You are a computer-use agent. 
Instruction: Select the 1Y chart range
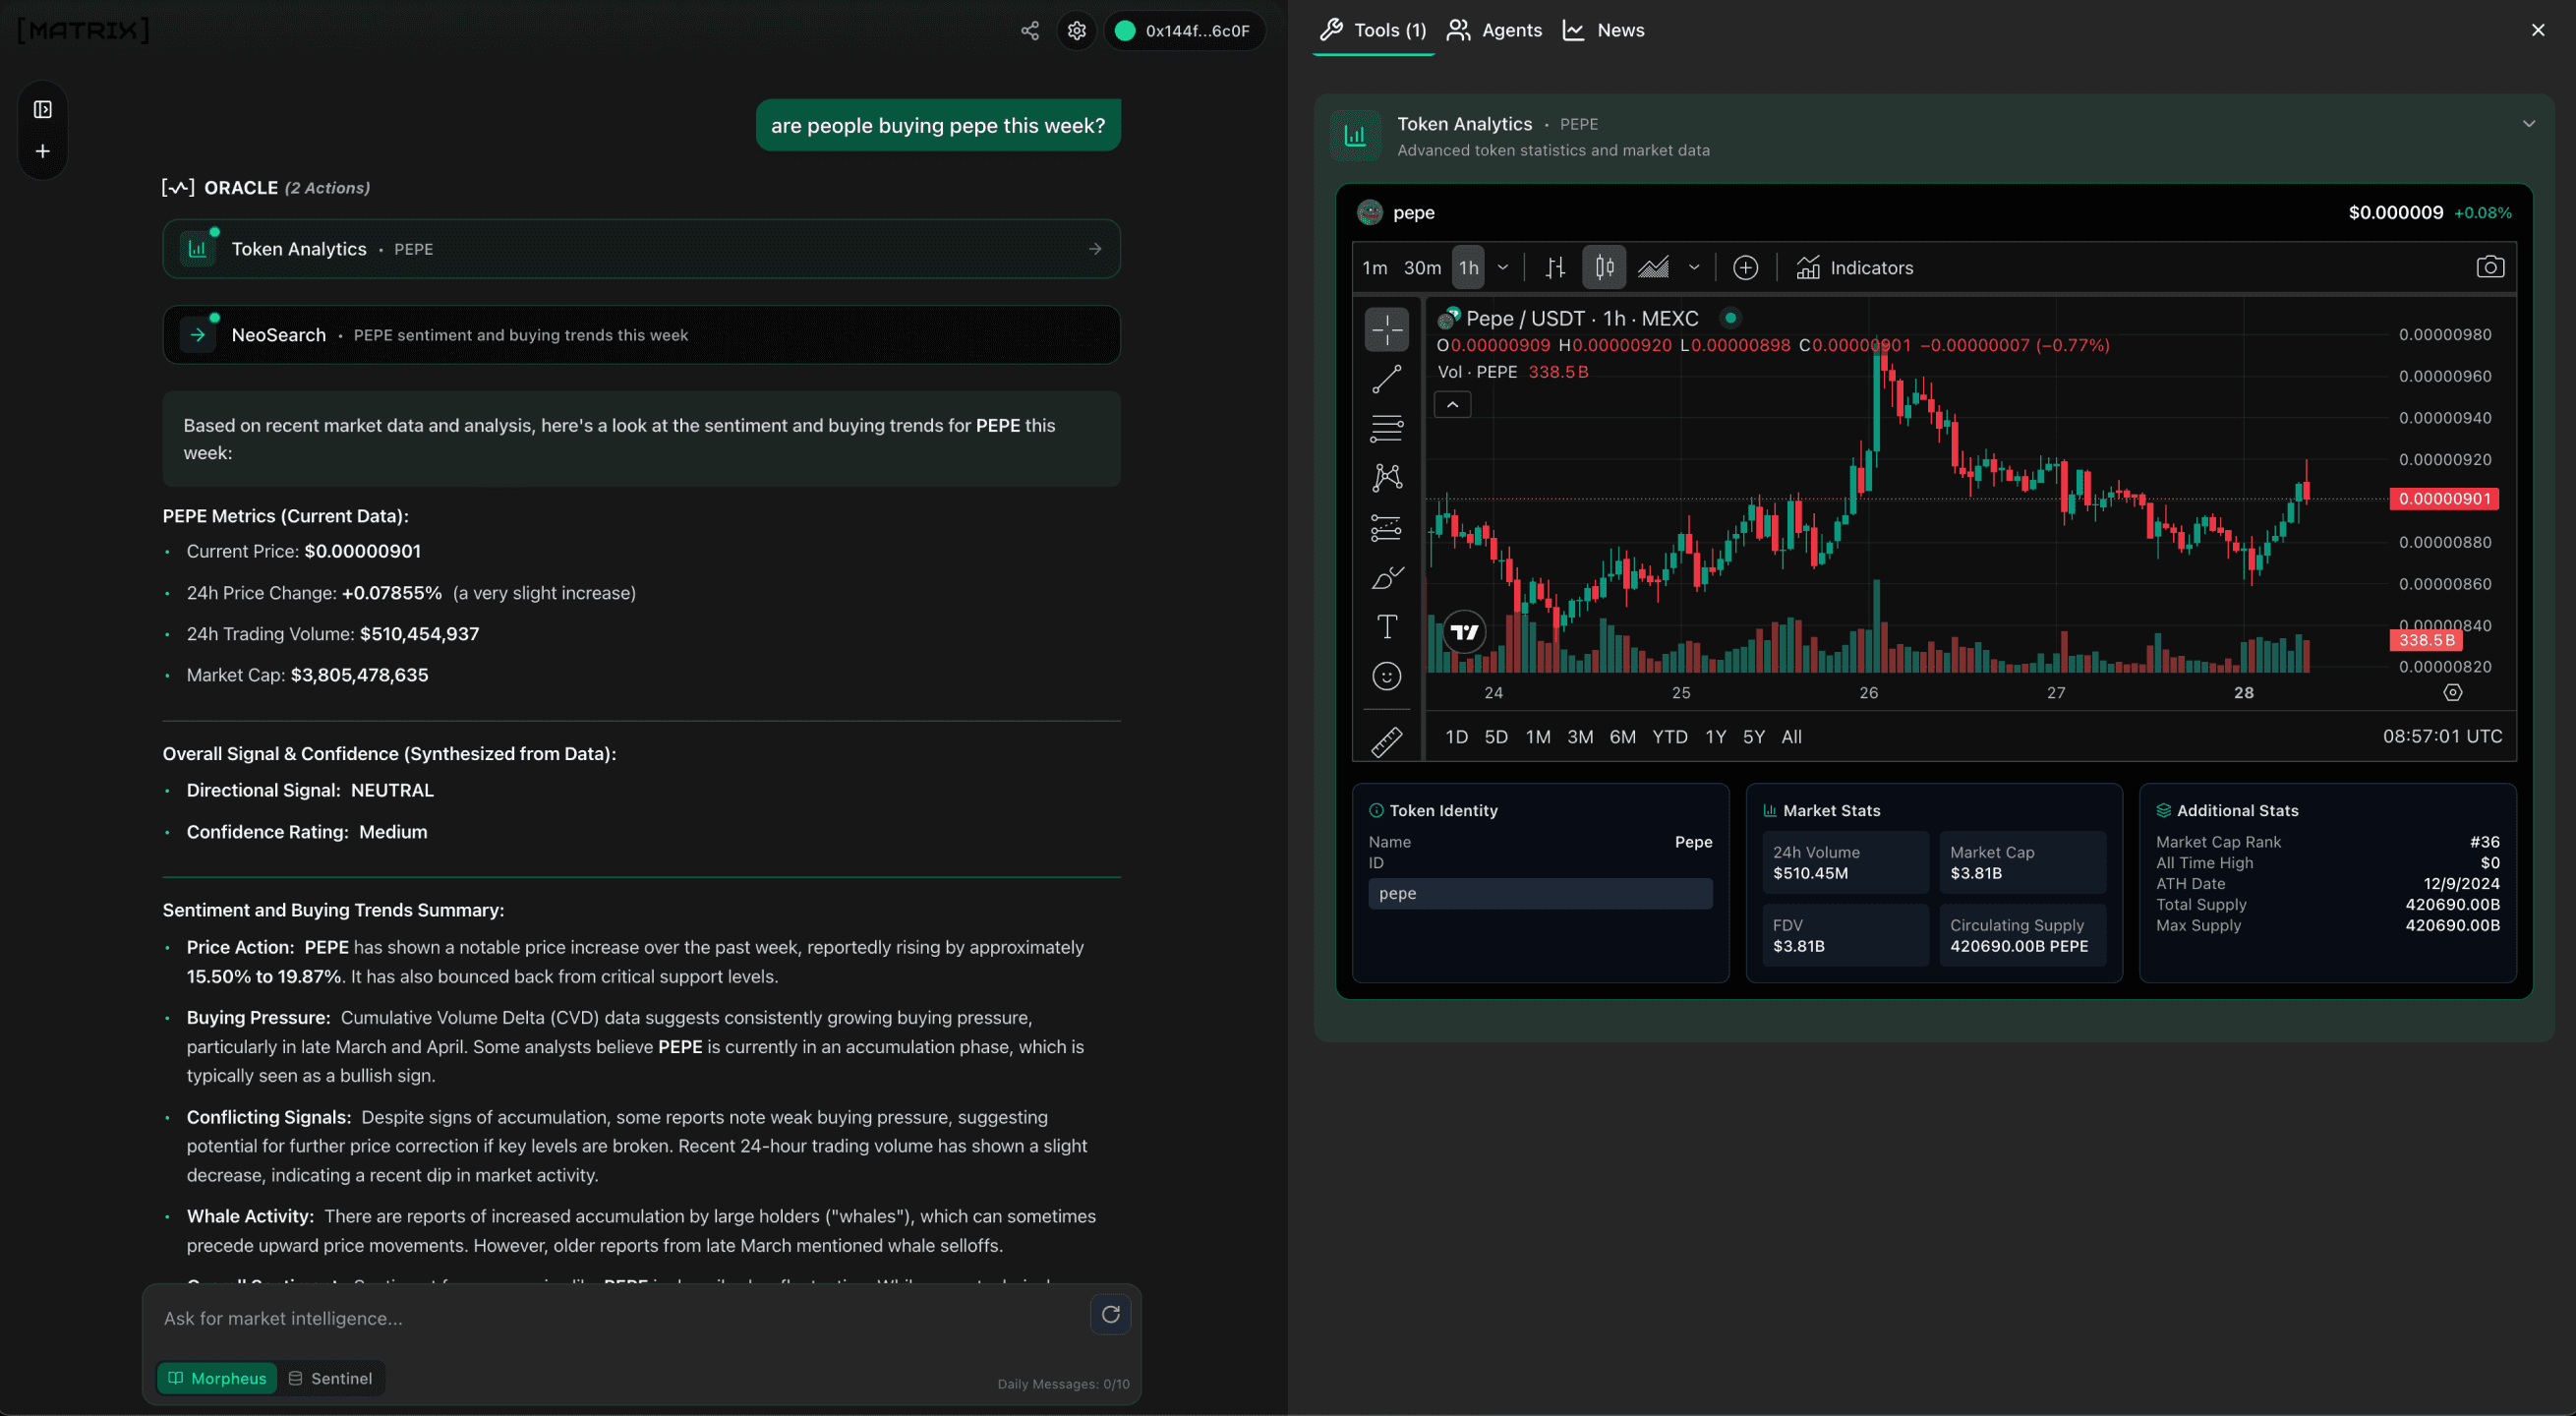(x=1715, y=736)
